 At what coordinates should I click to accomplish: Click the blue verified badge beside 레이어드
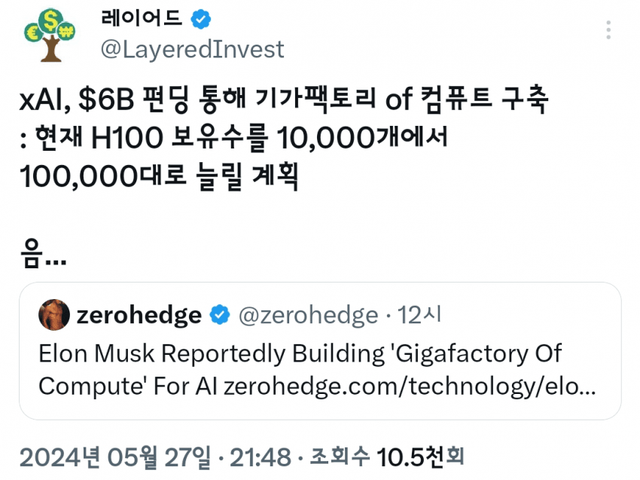202,19
